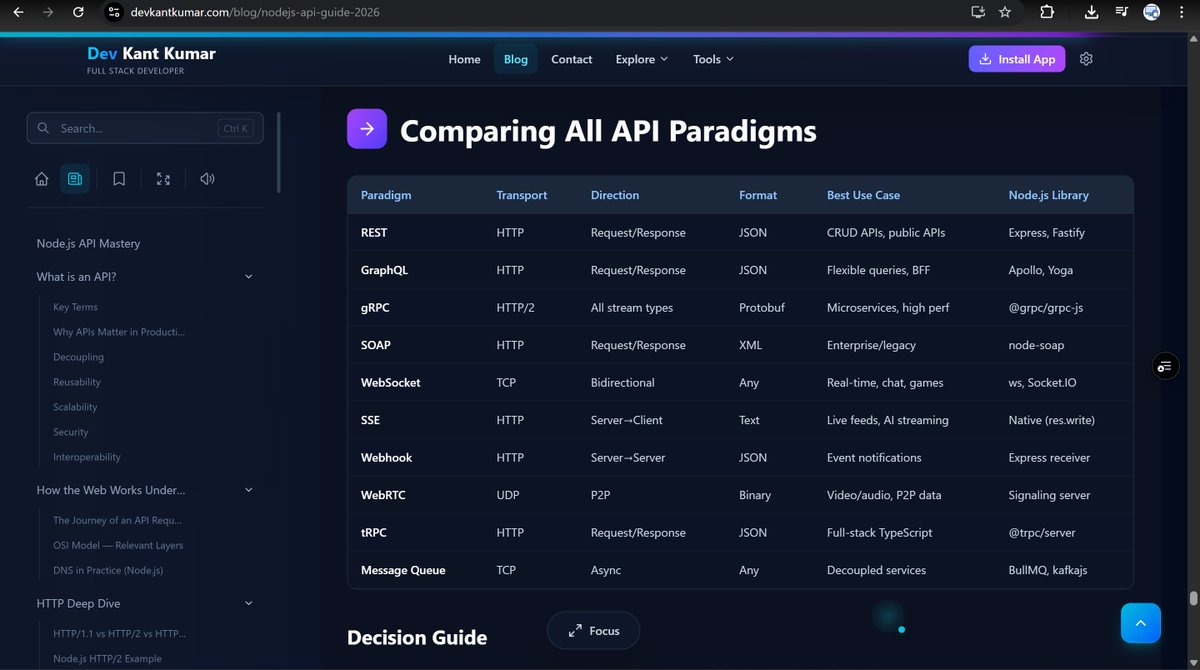Open Node.js API Mastery sidebar link
1200x670 pixels.
[x=88, y=243]
